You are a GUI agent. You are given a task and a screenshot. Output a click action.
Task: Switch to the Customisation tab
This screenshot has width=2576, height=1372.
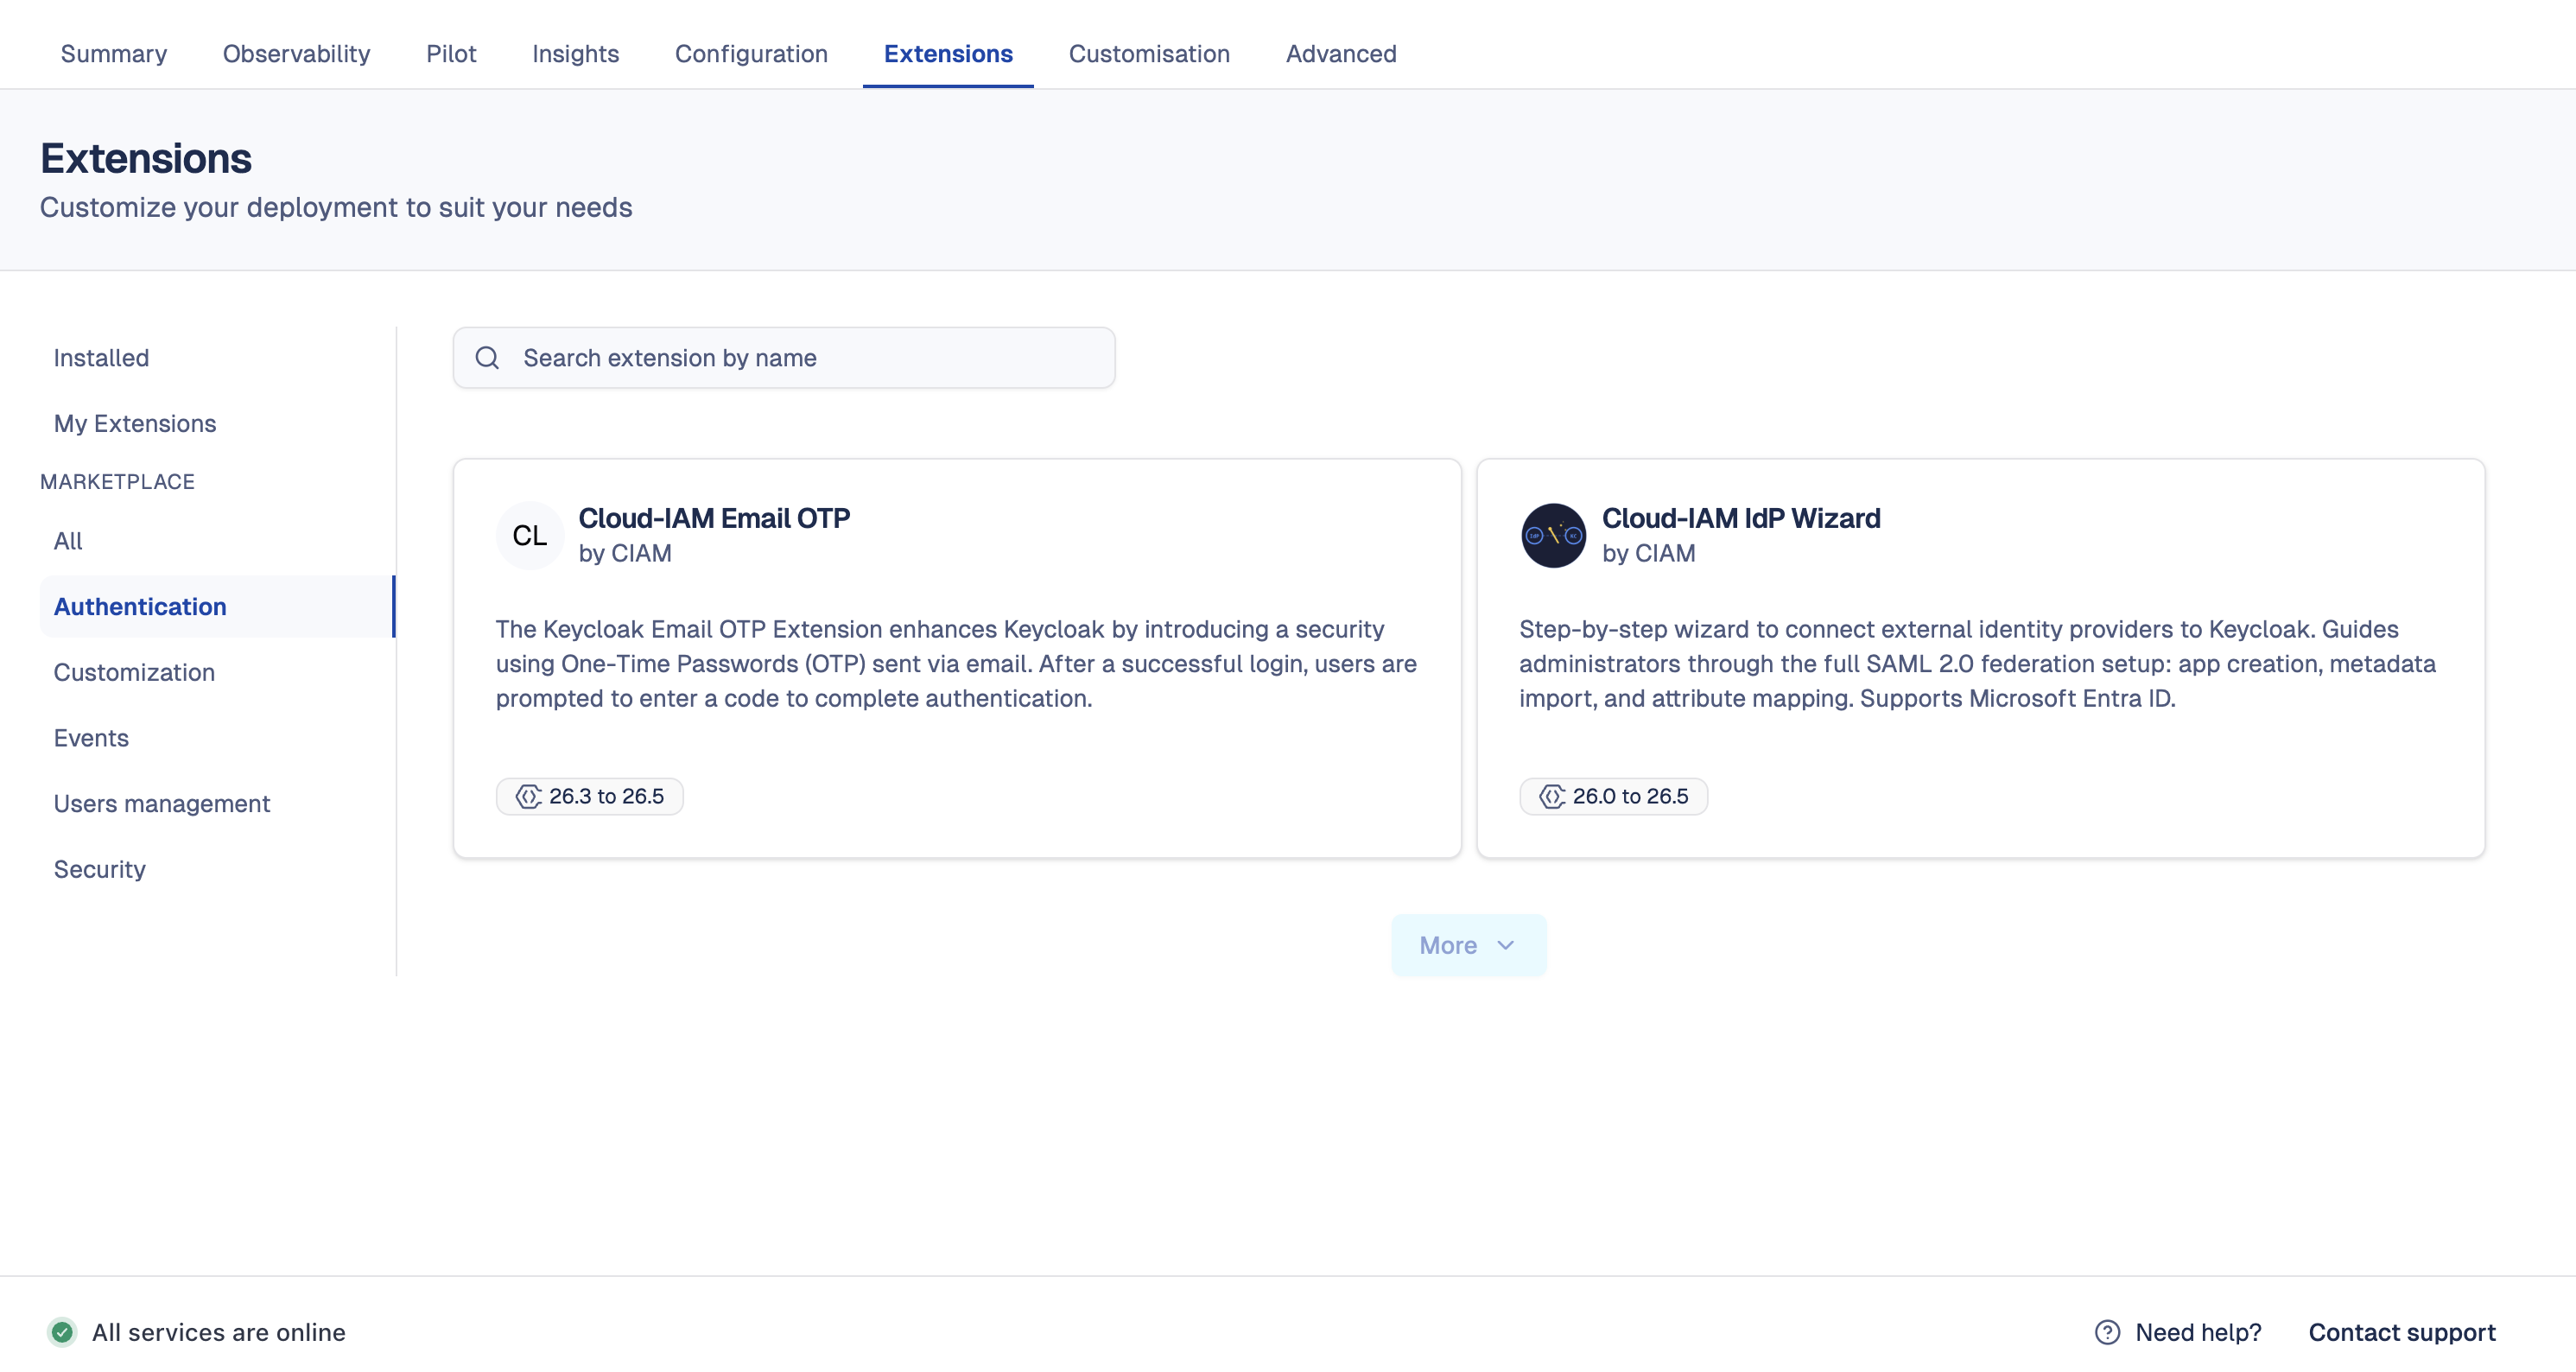(x=1148, y=54)
